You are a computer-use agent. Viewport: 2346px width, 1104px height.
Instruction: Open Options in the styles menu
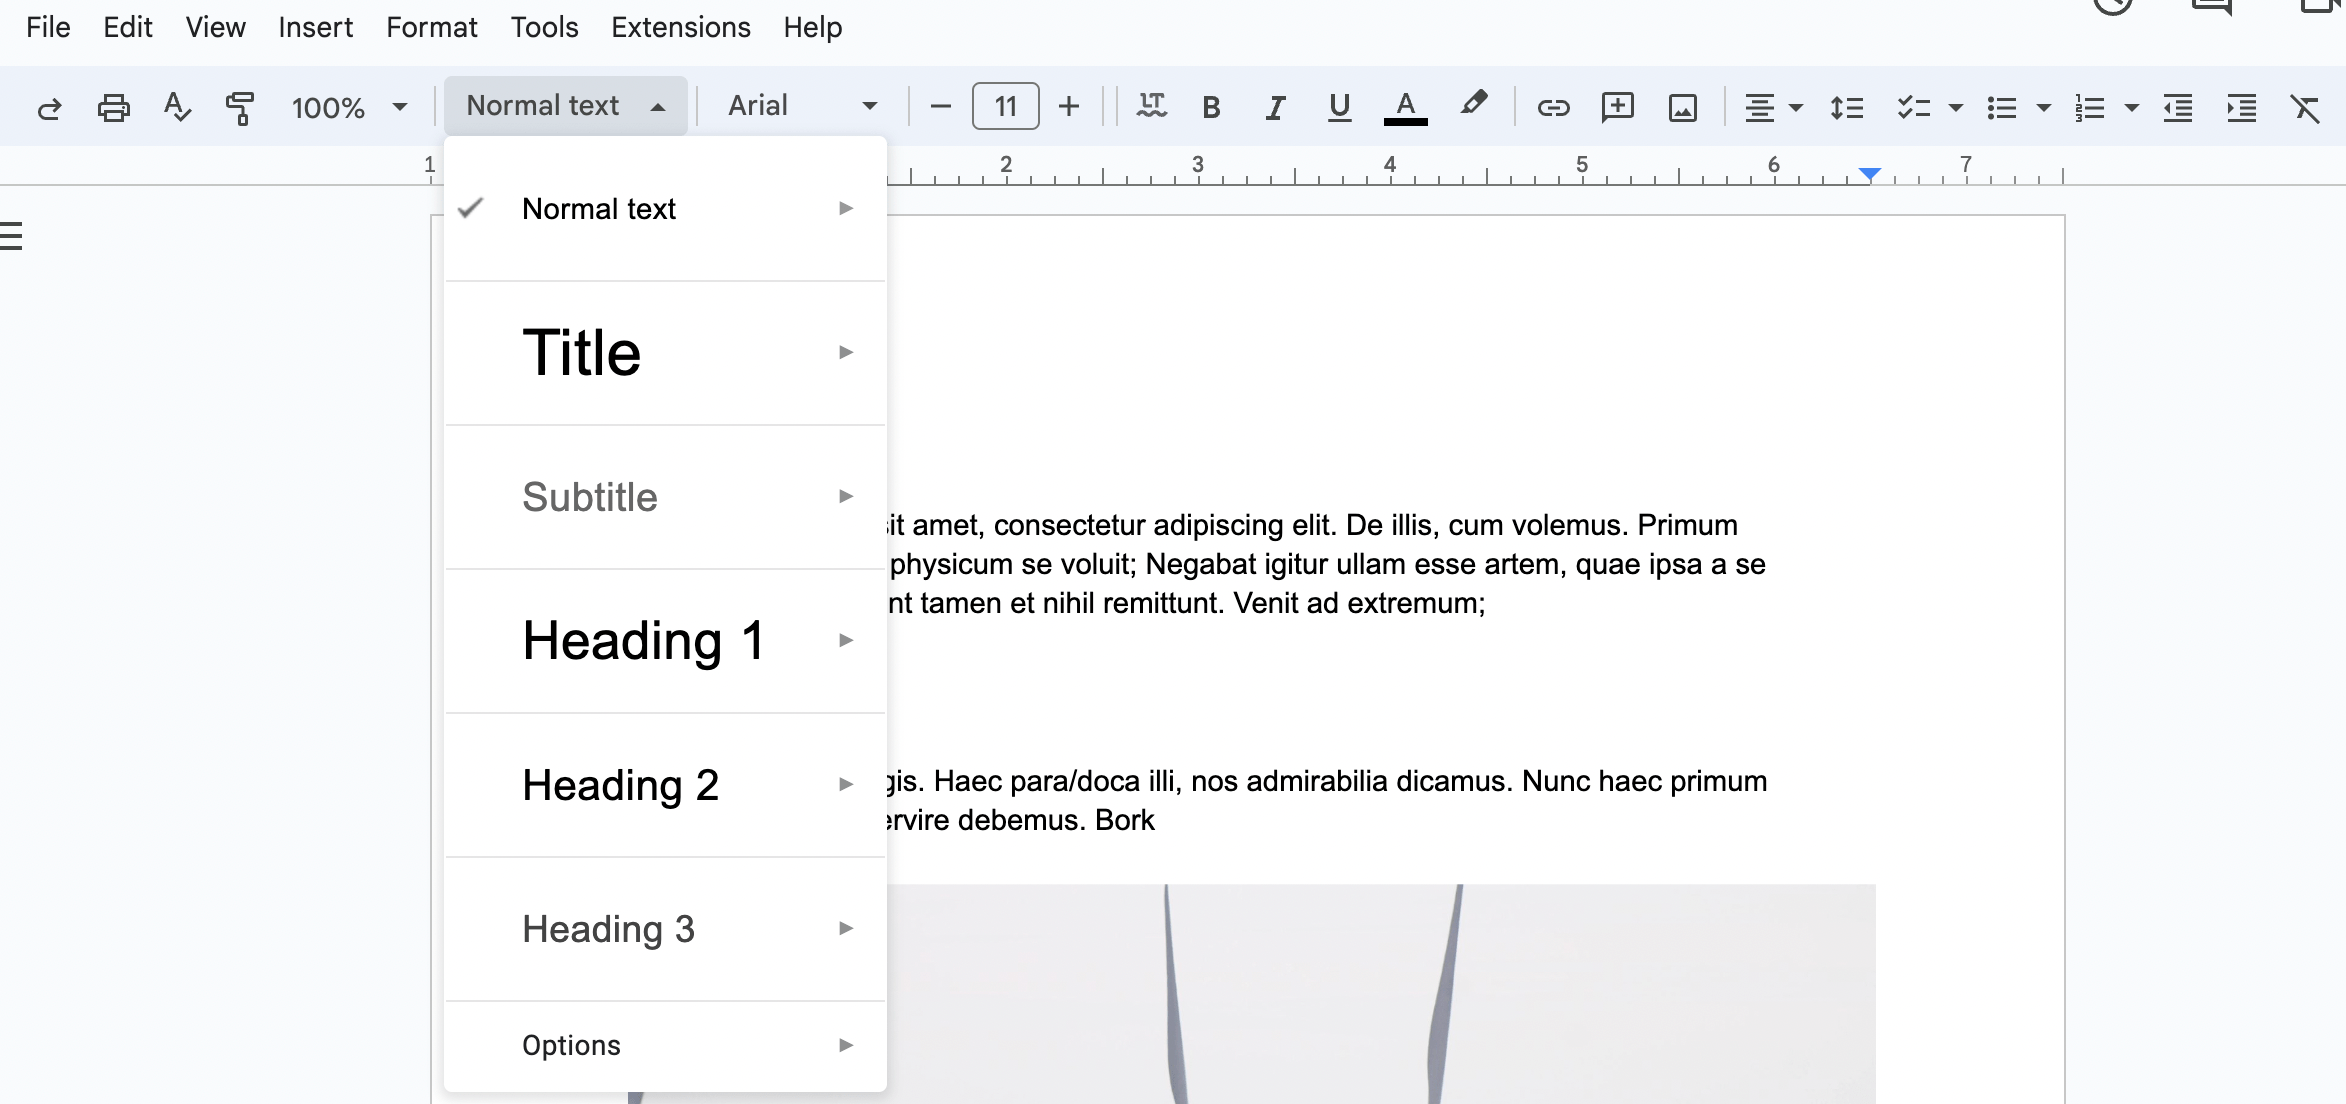(x=571, y=1044)
